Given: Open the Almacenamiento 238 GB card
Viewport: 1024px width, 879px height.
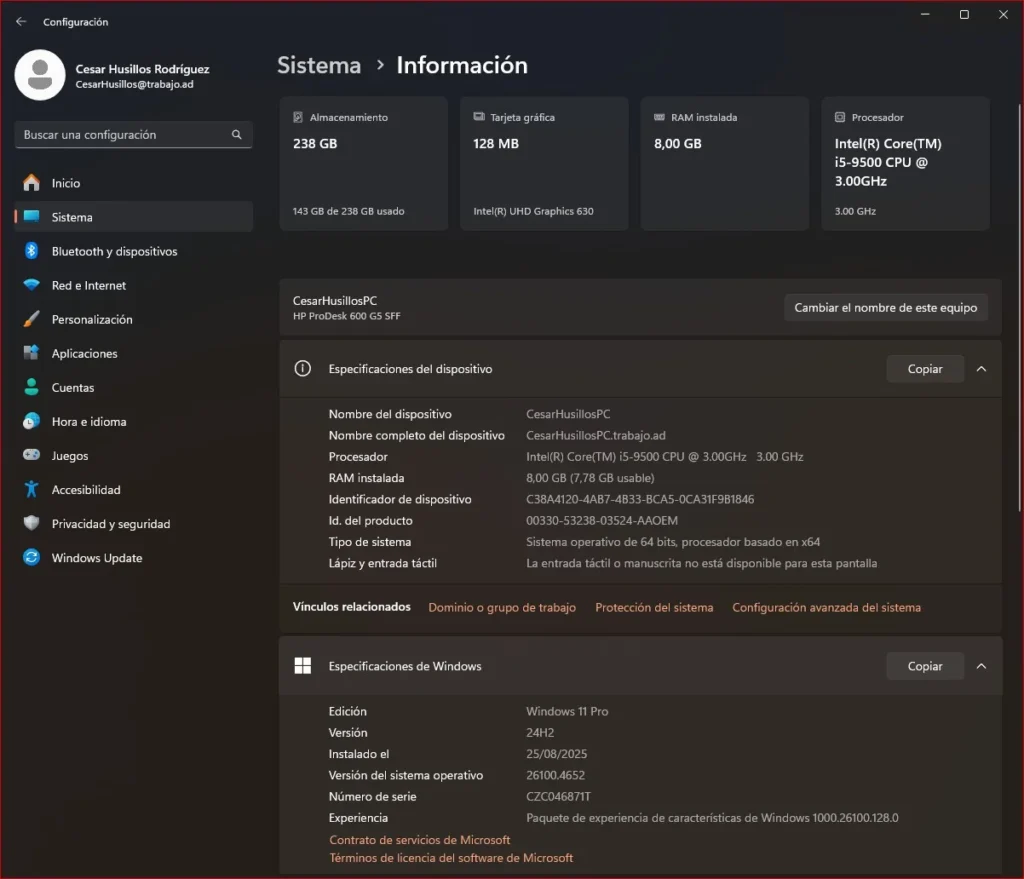Looking at the screenshot, I should [x=364, y=163].
